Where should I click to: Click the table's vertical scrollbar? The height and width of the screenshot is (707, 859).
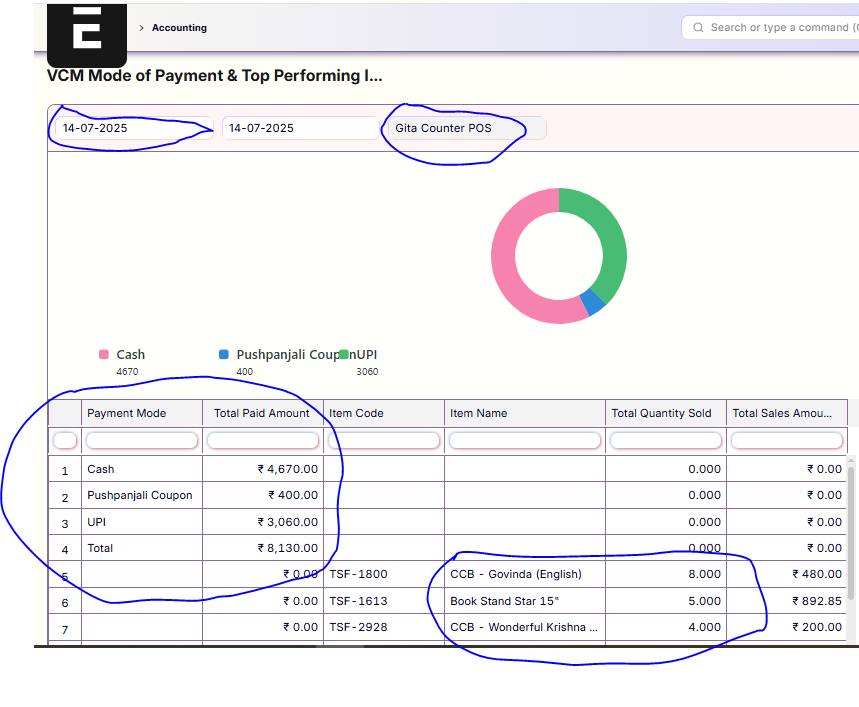852,530
